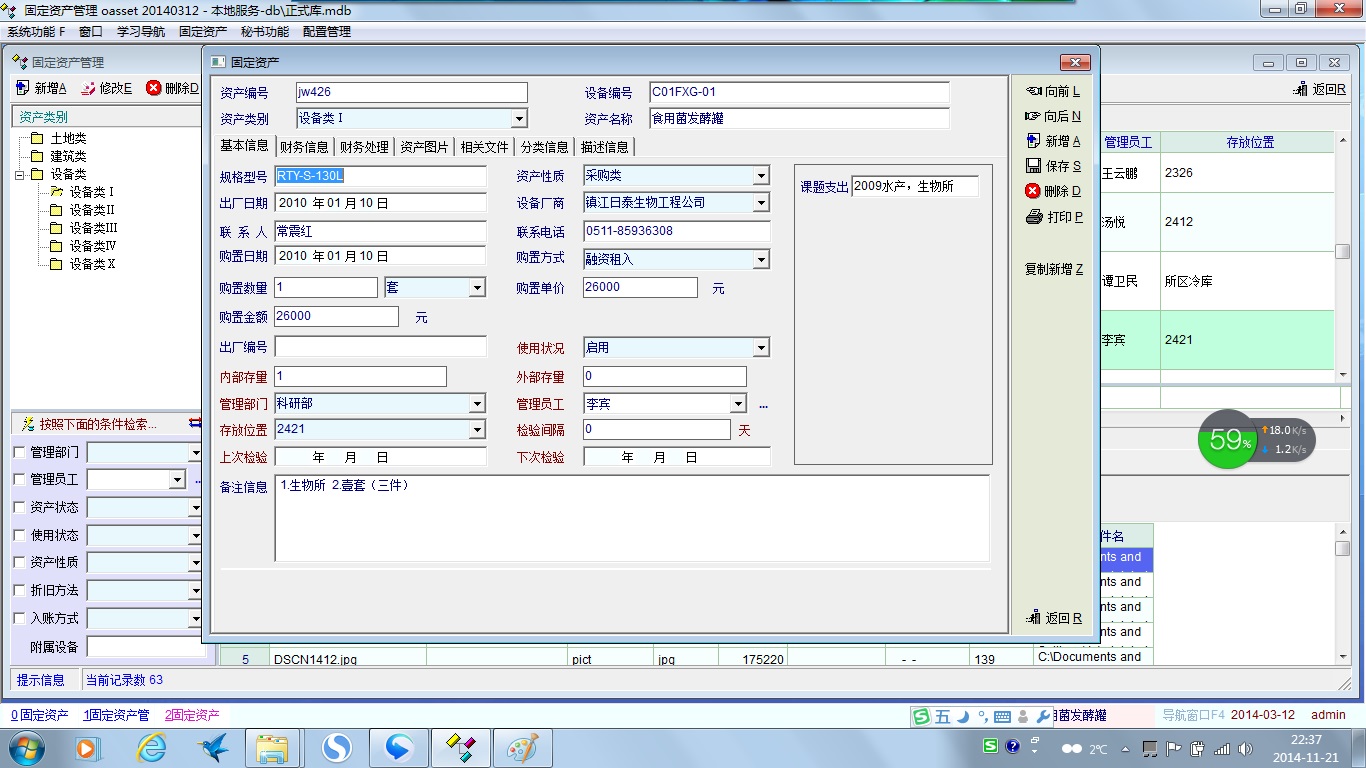Open the 购置方式 dropdown showing 融资租入
The width and height of the screenshot is (1366, 768).
click(761, 260)
